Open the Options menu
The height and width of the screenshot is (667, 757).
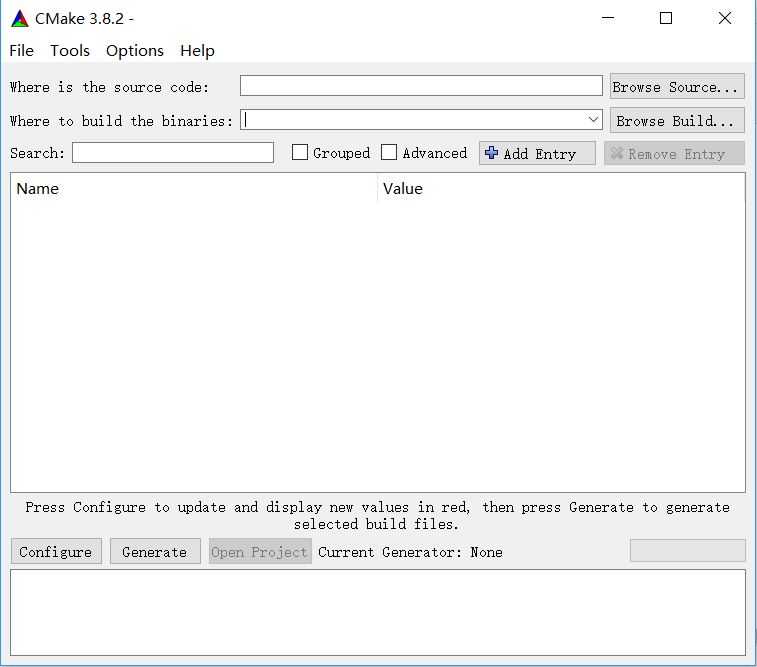[135, 51]
